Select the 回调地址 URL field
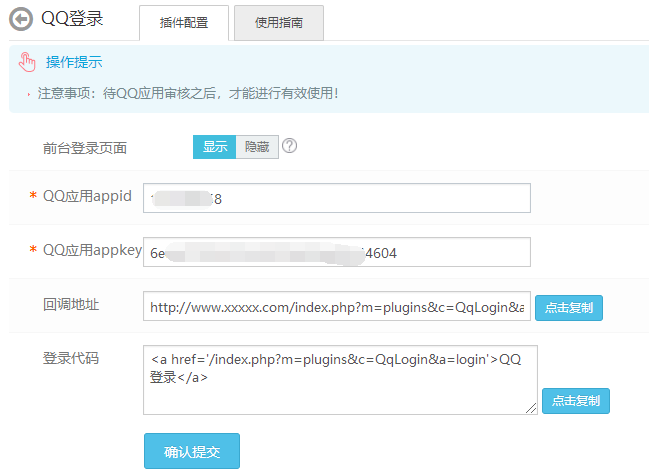The height and width of the screenshot is (471, 649). coord(337,306)
